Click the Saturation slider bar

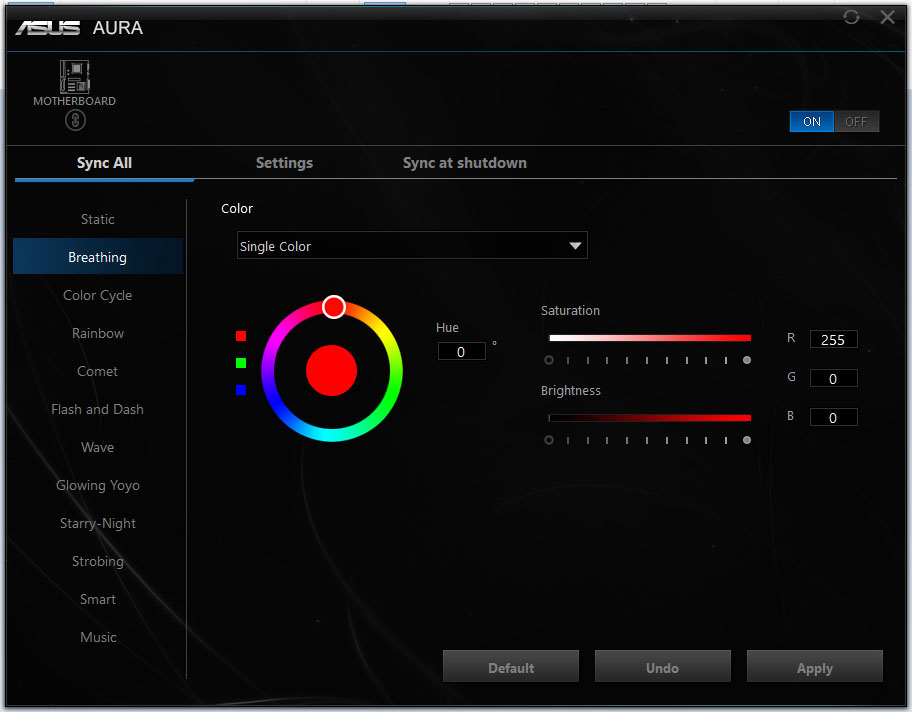click(x=650, y=338)
